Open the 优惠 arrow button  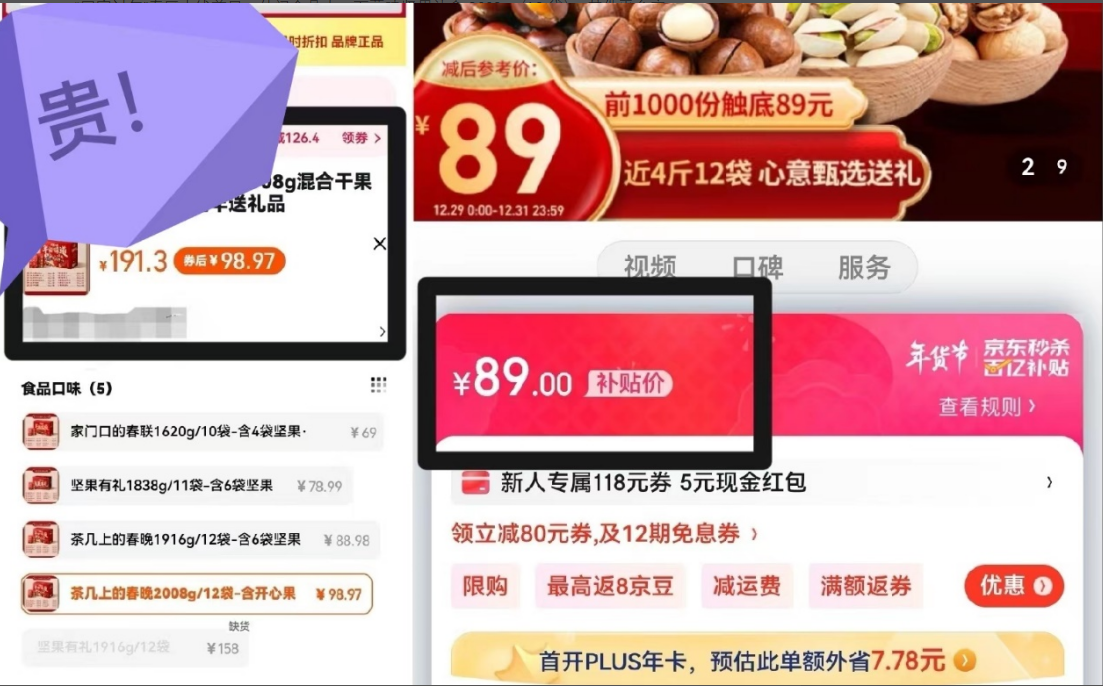pos(1014,585)
